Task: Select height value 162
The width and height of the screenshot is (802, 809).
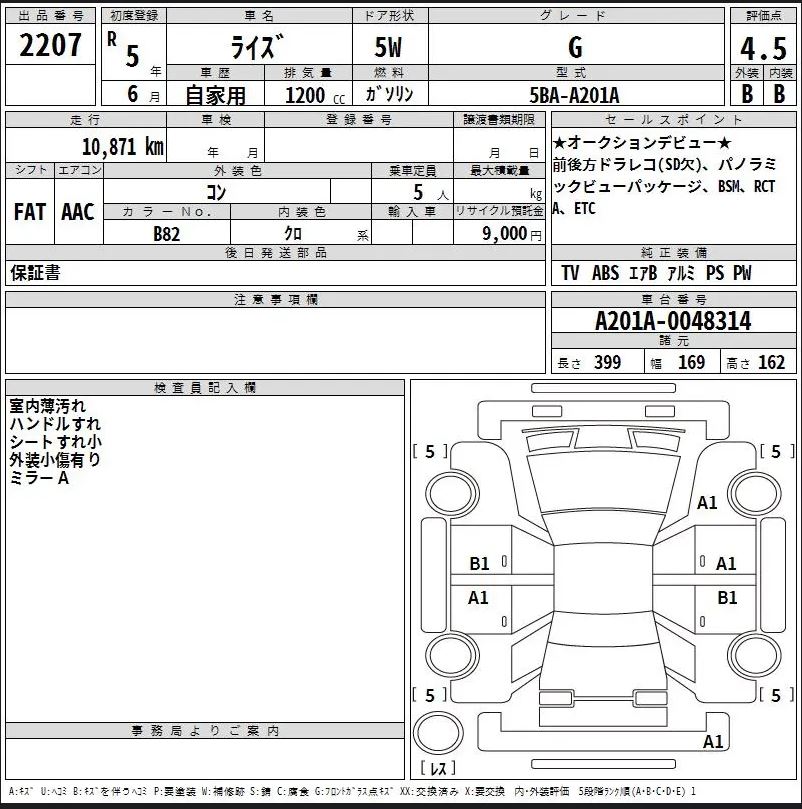Action: tap(771, 362)
